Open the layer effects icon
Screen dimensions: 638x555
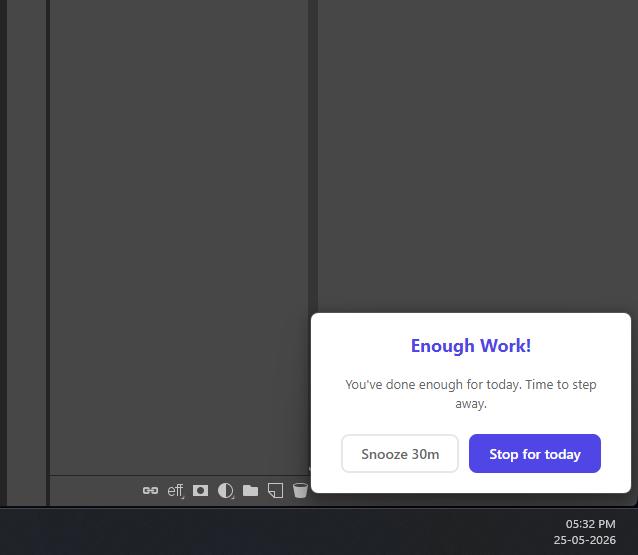pyautogui.click(x=175, y=491)
